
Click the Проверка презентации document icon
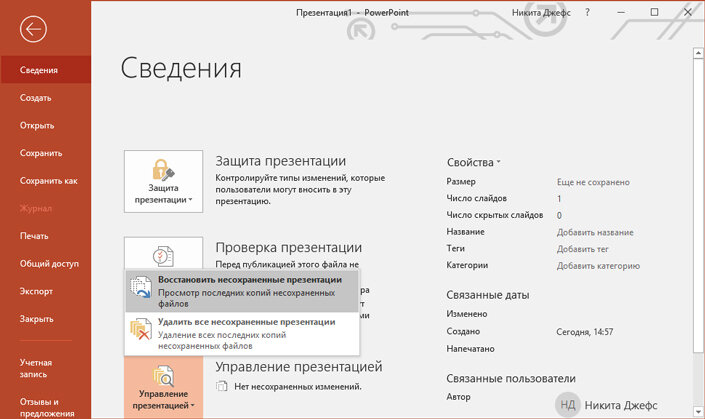click(x=163, y=255)
